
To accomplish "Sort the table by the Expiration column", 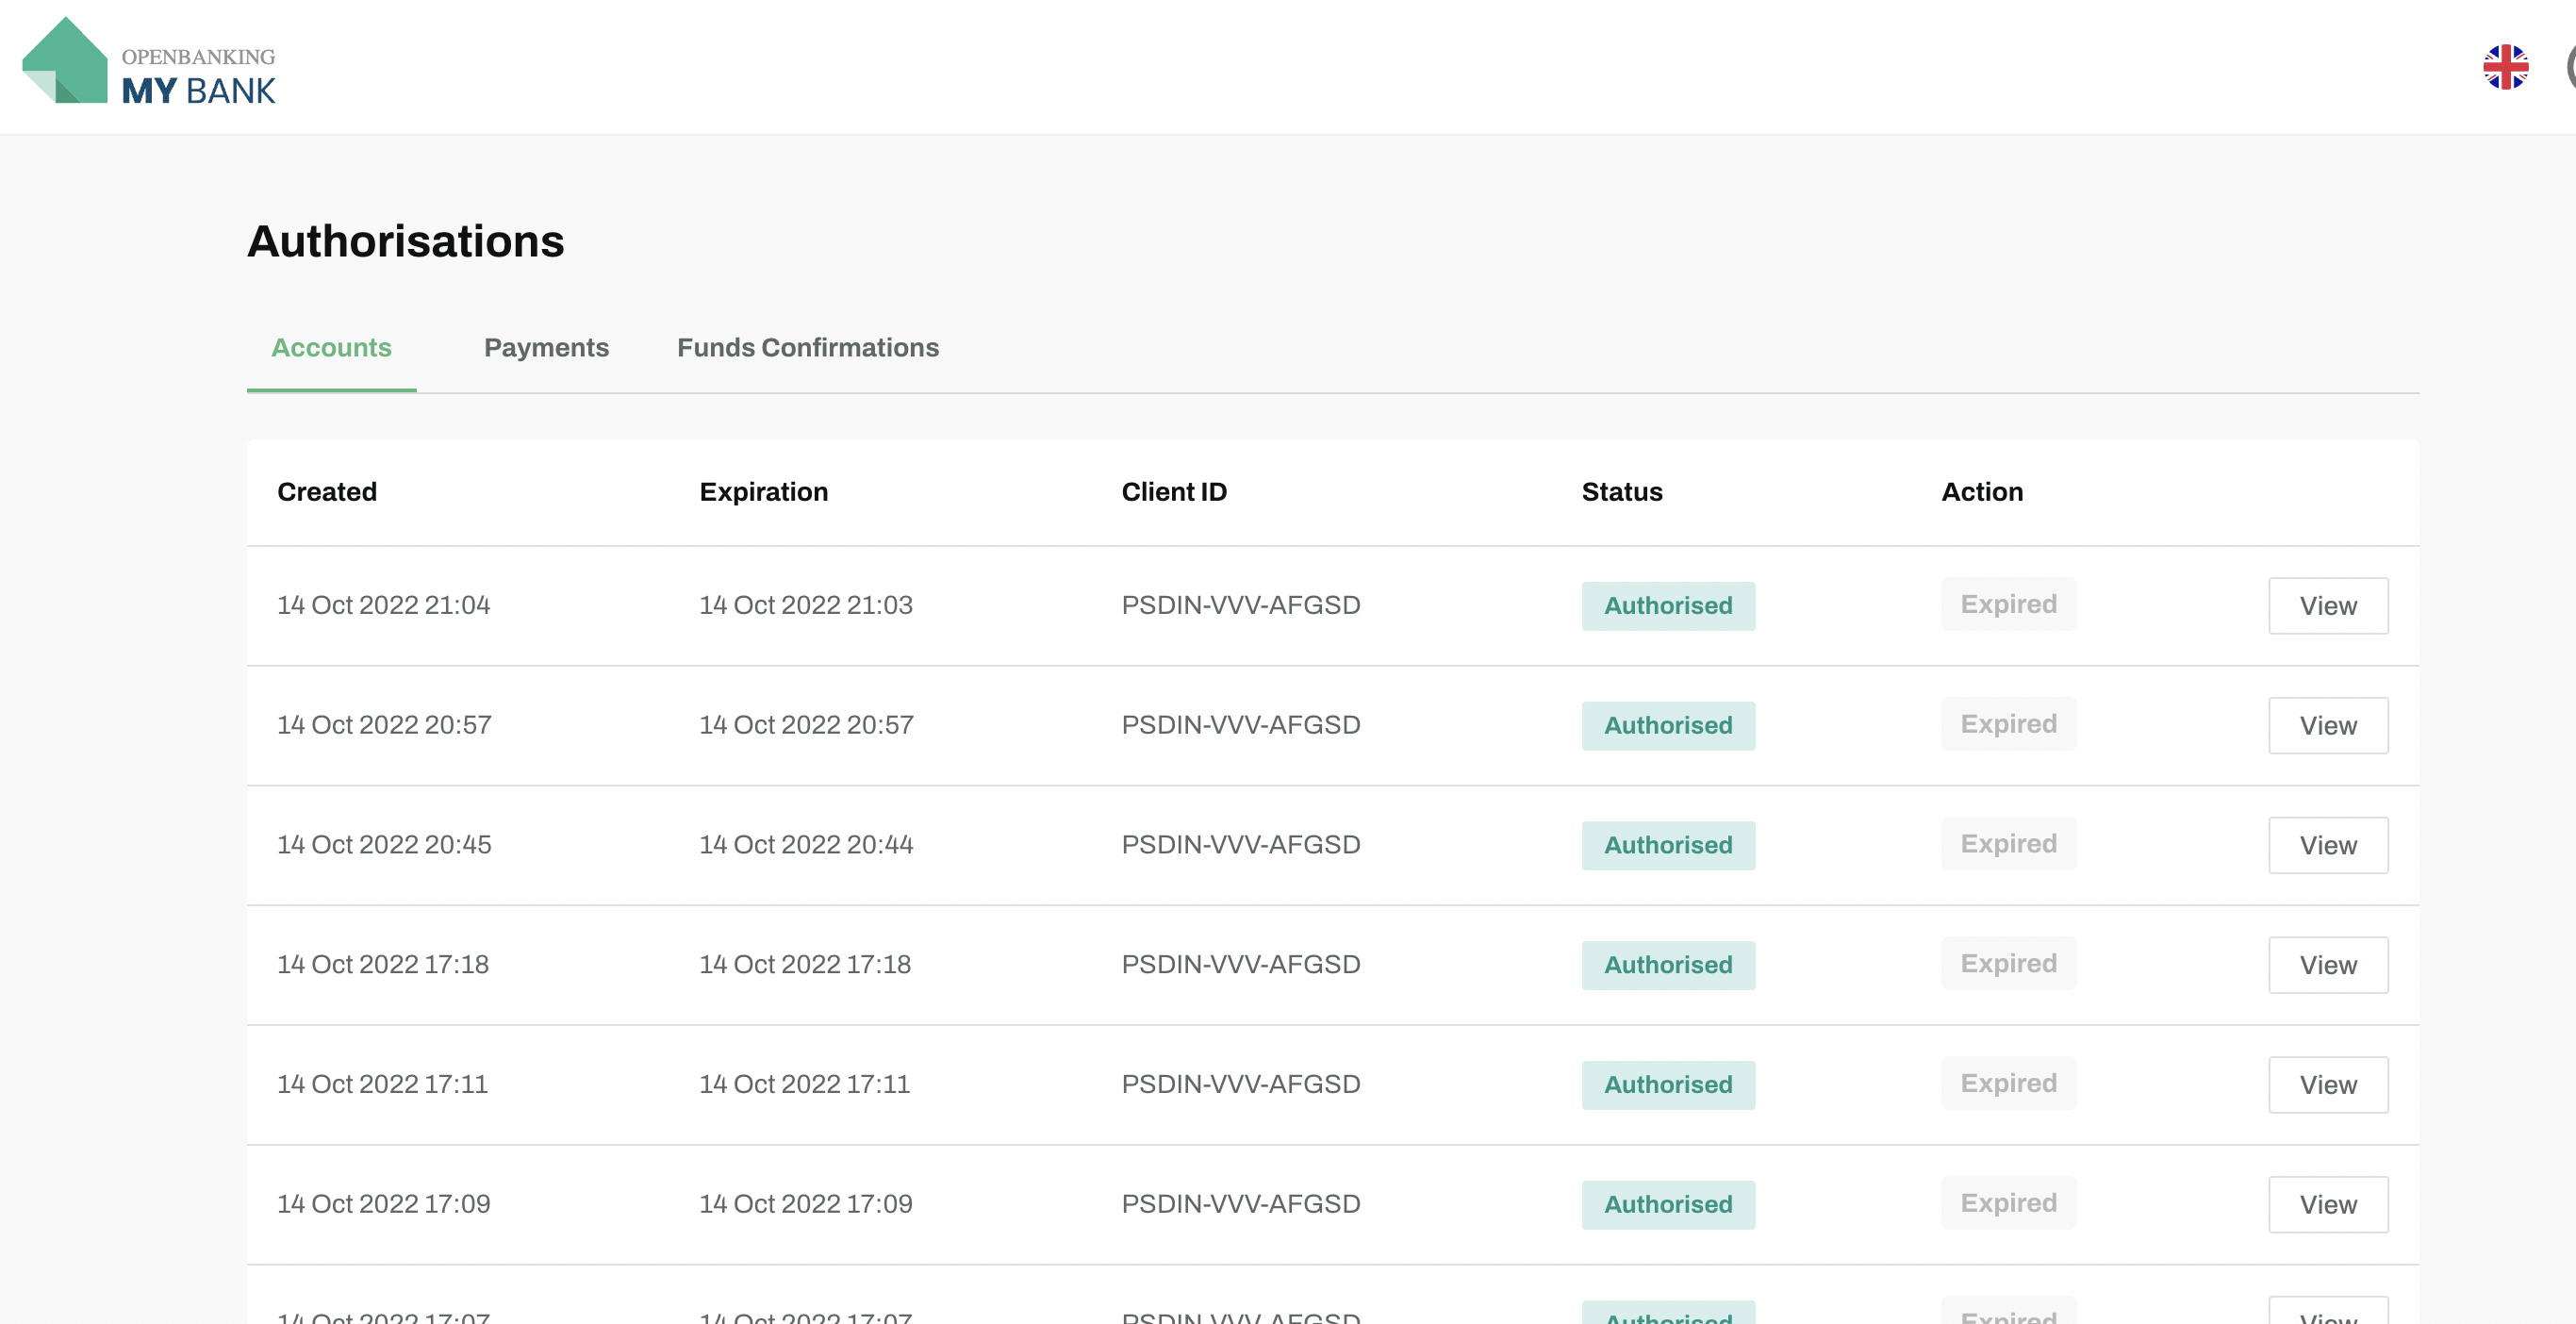I will tap(763, 491).
